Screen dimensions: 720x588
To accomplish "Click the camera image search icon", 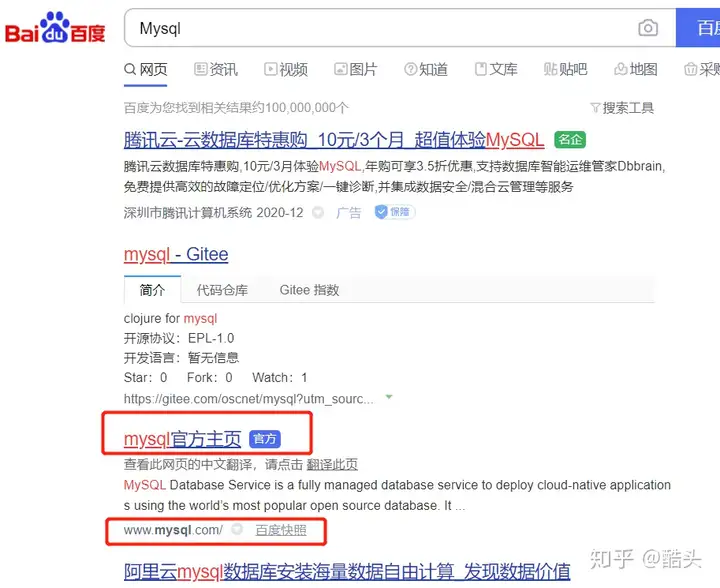I will [x=648, y=28].
